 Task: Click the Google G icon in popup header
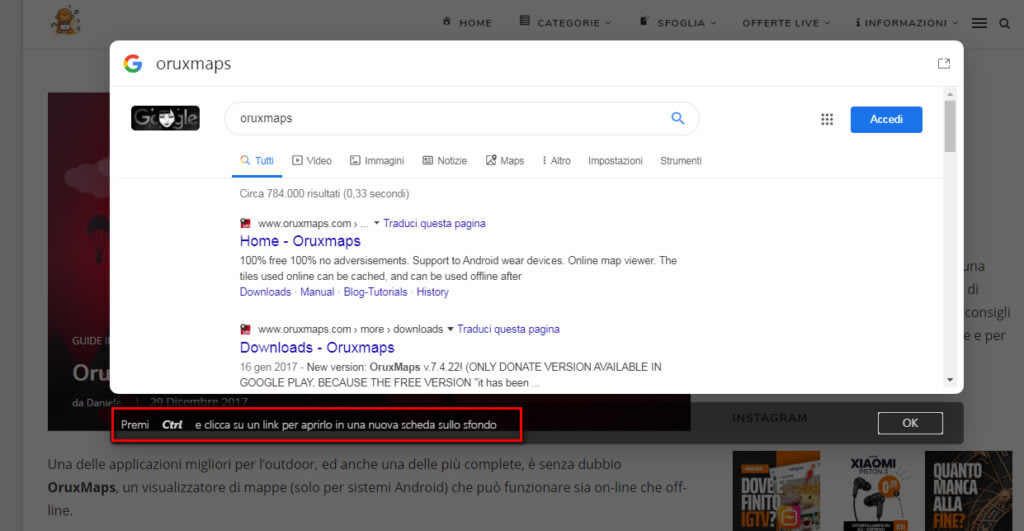[133, 63]
